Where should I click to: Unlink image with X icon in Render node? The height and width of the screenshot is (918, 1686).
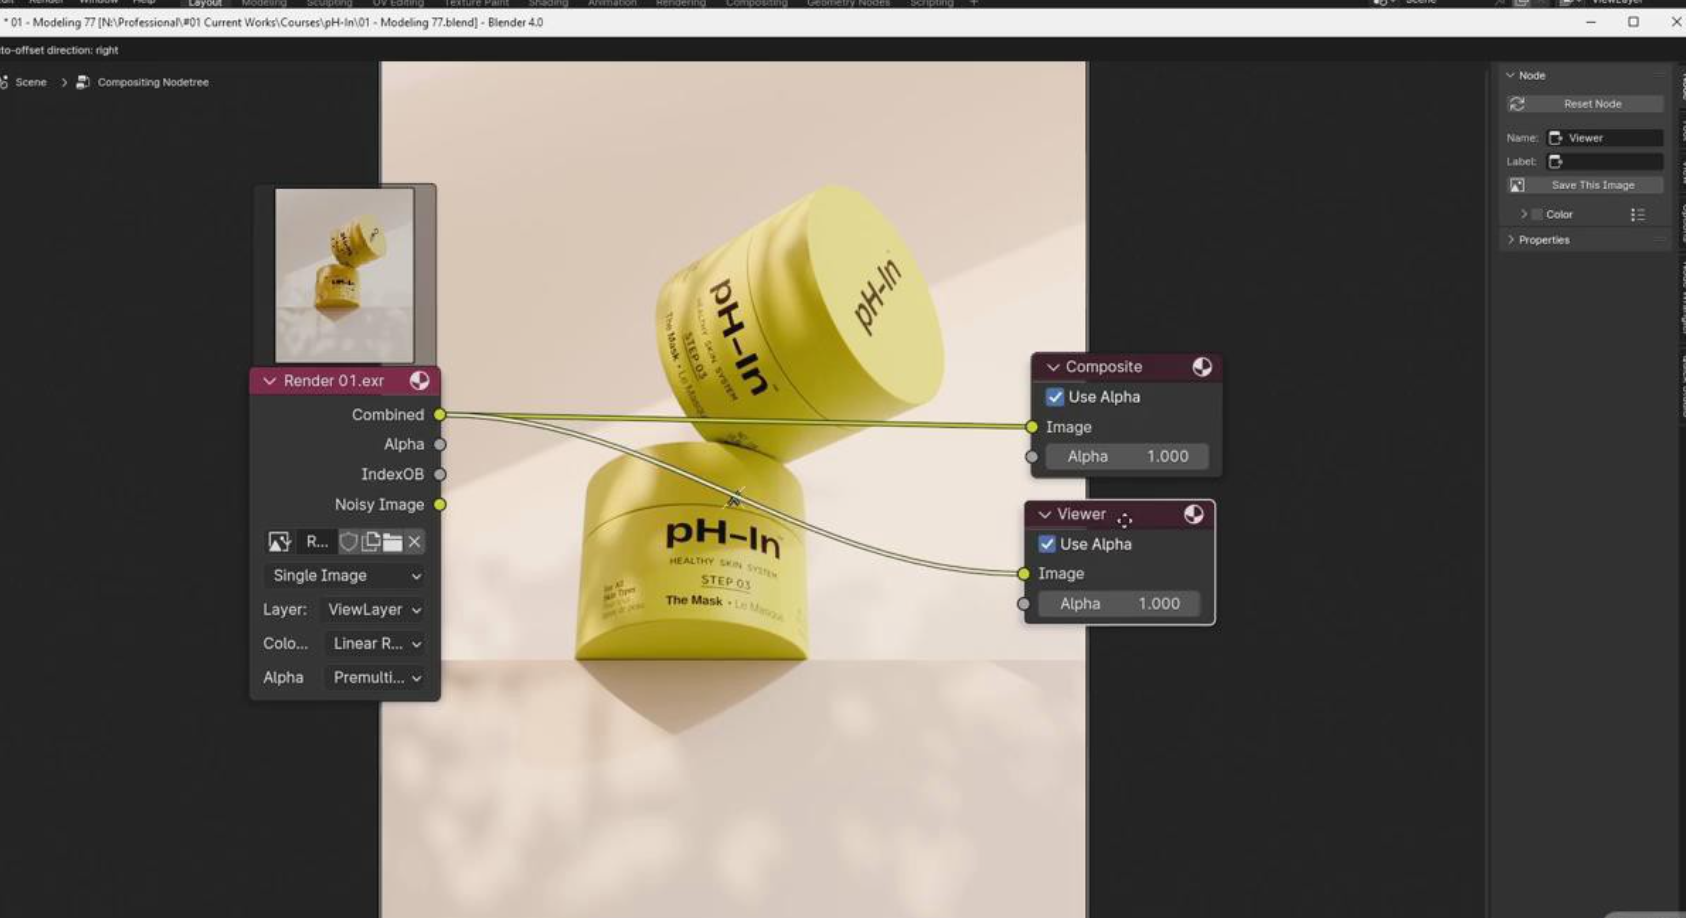point(415,542)
